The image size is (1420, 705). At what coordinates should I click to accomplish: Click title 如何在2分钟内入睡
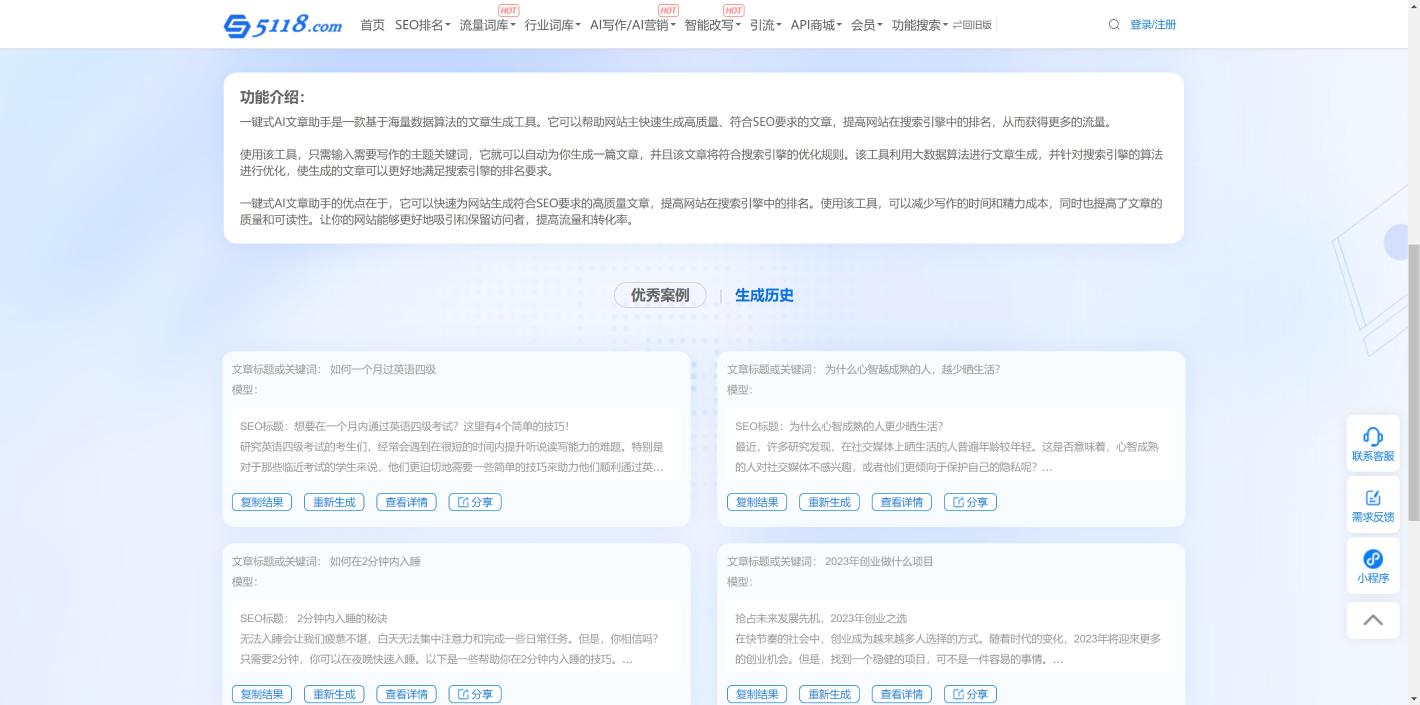coord(375,561)
